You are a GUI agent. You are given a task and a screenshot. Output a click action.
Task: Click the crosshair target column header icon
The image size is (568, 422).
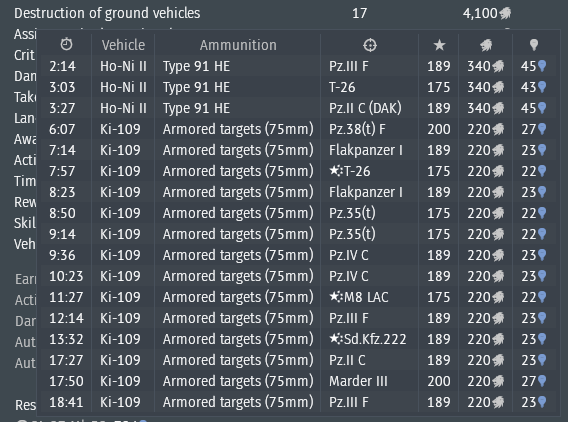tap(369, 45)
